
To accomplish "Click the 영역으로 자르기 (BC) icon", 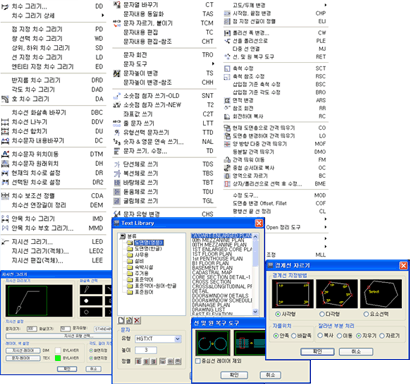I will 227,176.
